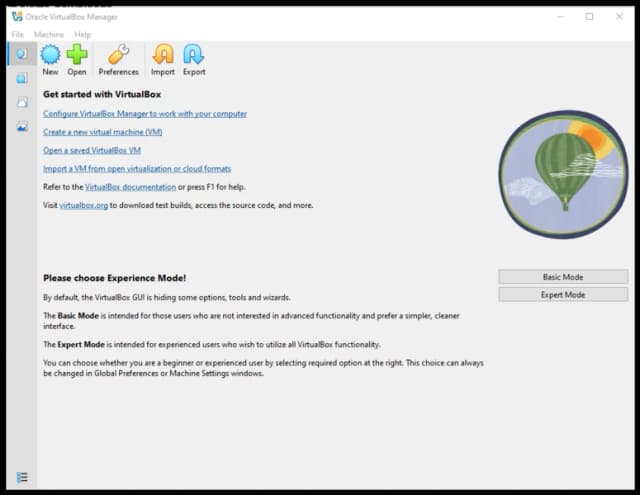The height and width of the screenshot is (495, 640).
Task: Click the Import appliance icon
Action: [x=163, y=54]
